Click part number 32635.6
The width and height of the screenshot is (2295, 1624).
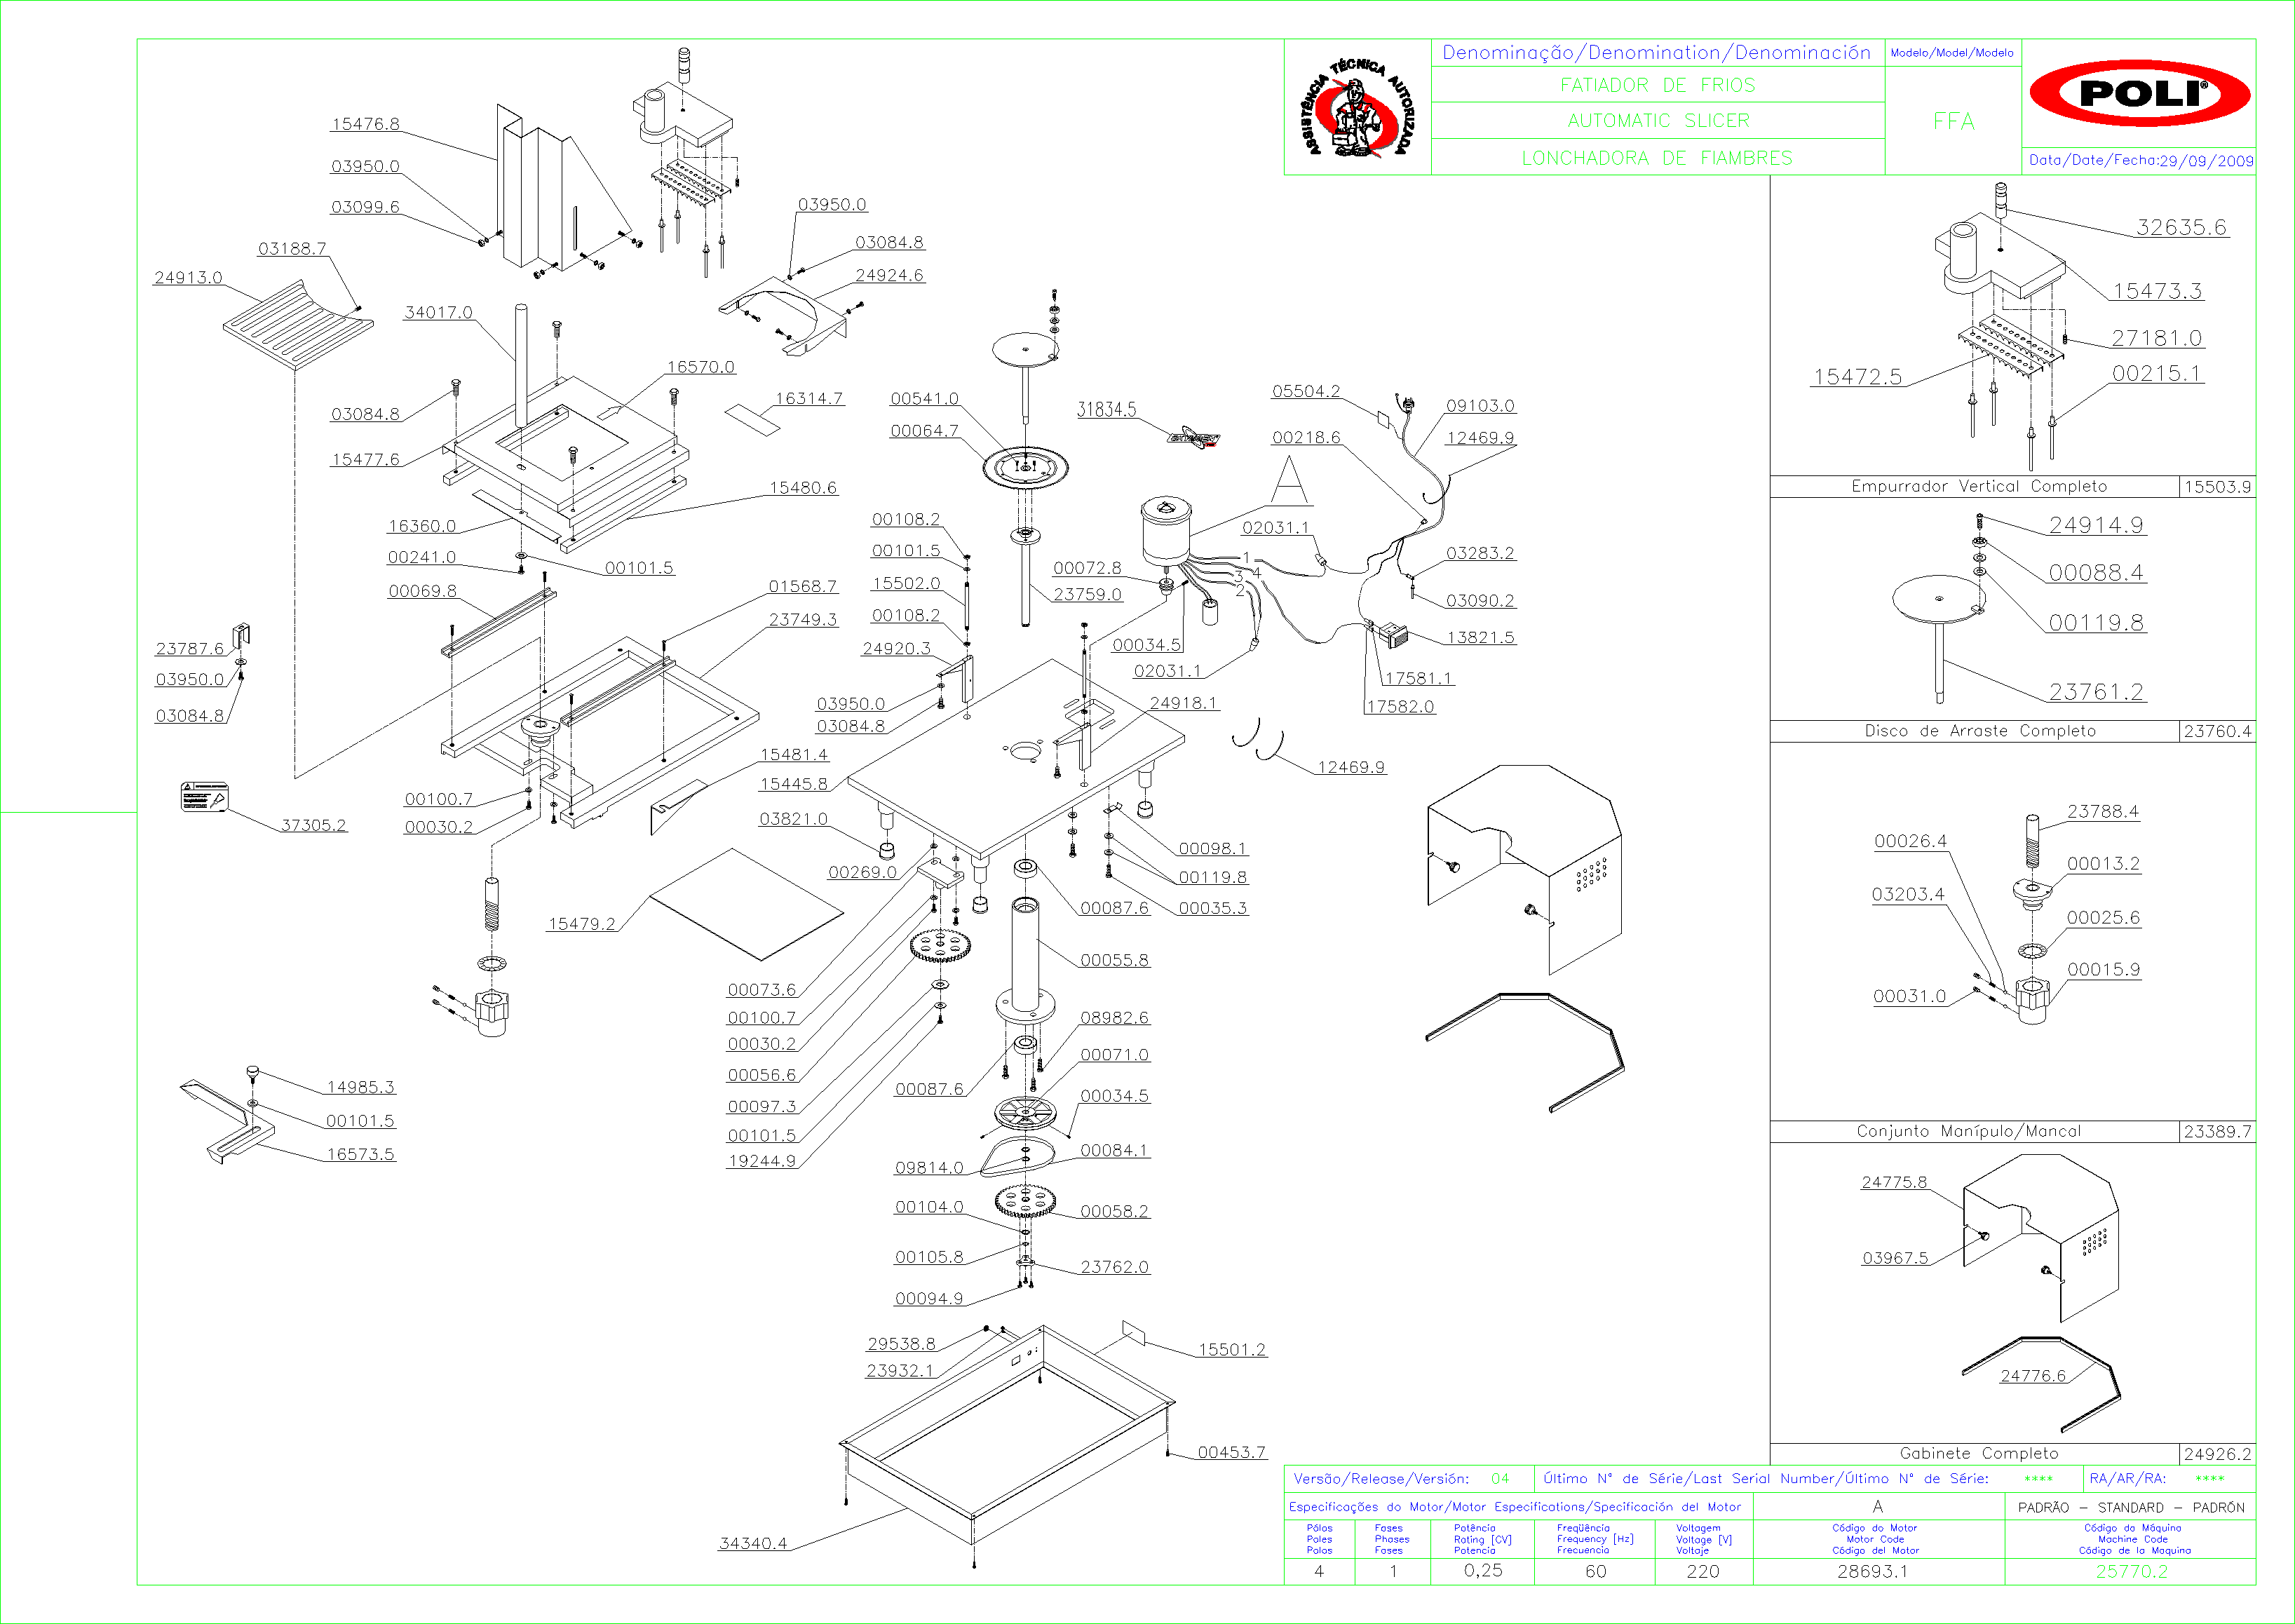pos(2182,227)
